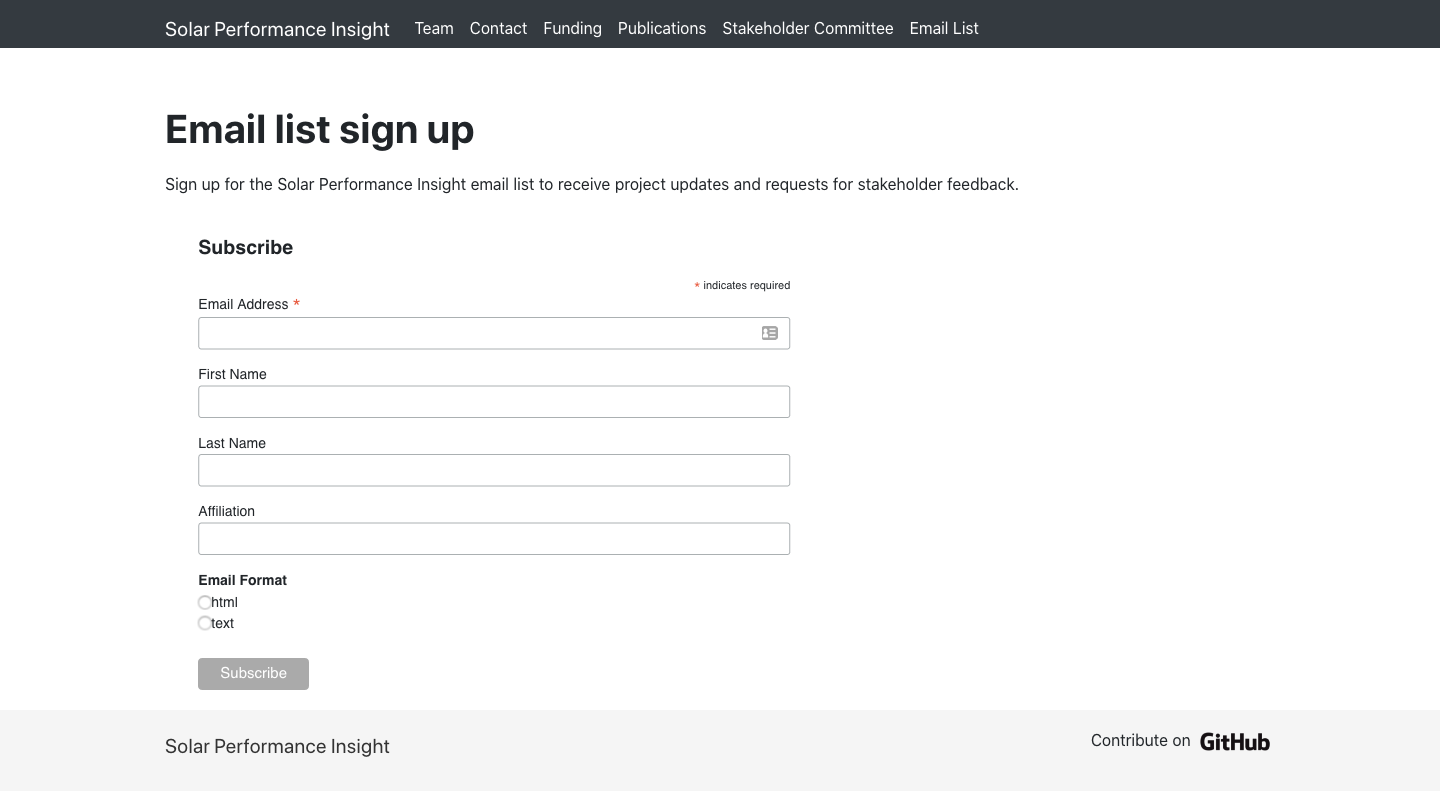Click the 'indicates required' note
The width and height of the screenshot is (1440, 791).
coord(742,285)
